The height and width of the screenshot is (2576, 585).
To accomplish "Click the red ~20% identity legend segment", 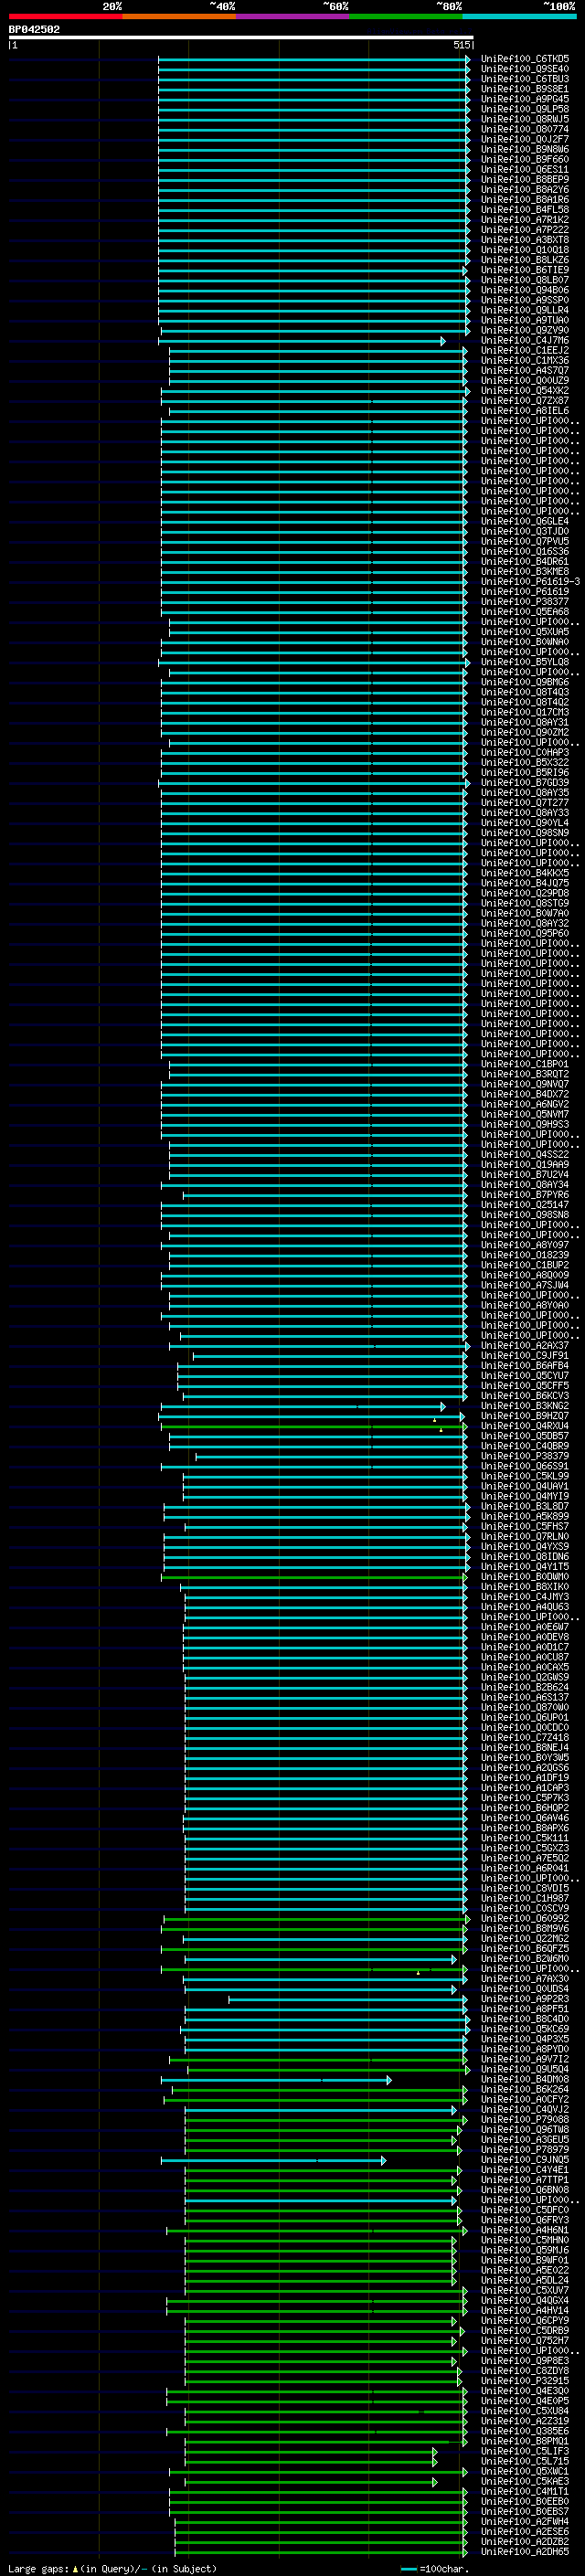I will (66, 16).
